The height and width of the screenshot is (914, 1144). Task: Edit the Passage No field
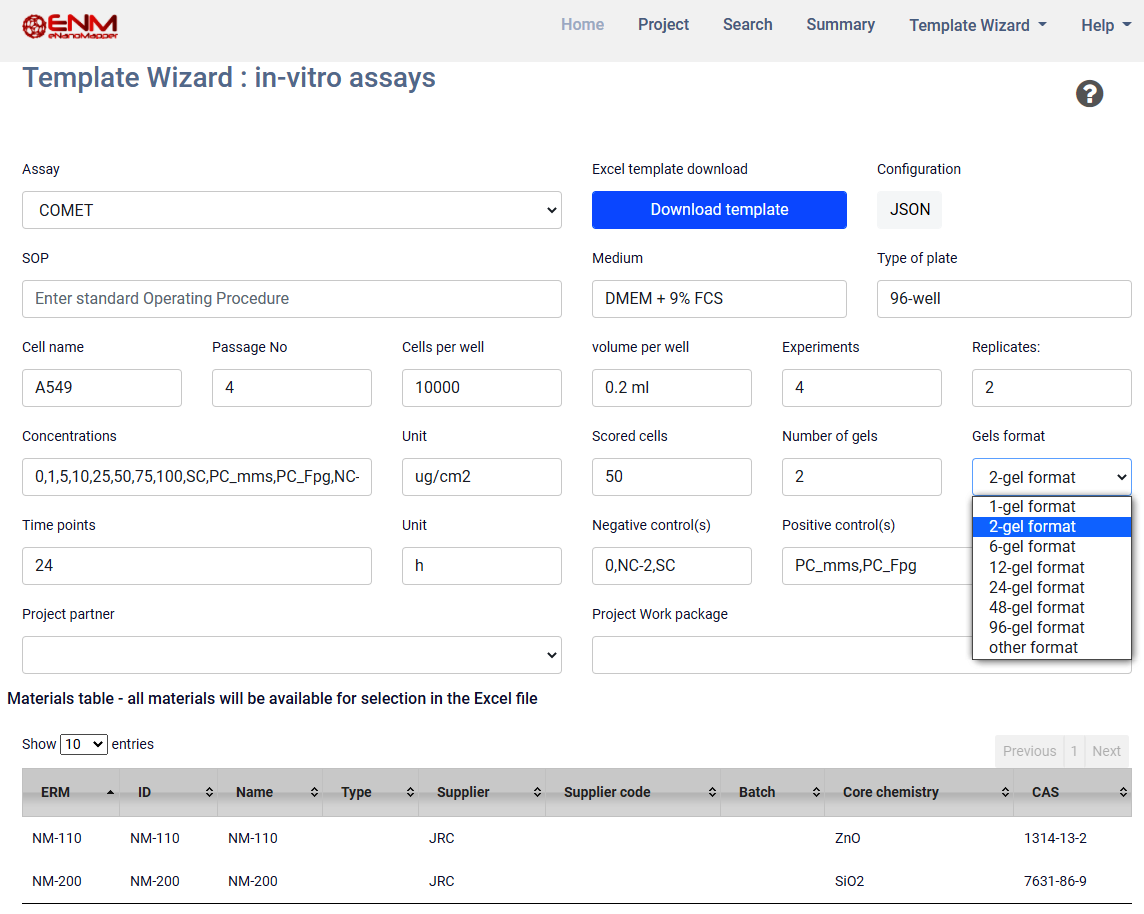point(292,388)
